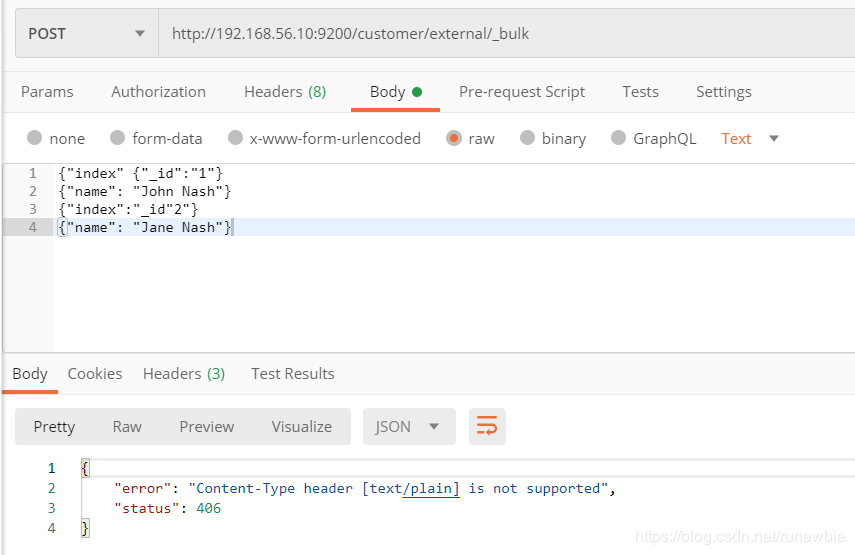Switch to Raw response view
The width and height of the screenshot is (855, 555).
coord(127,426)
